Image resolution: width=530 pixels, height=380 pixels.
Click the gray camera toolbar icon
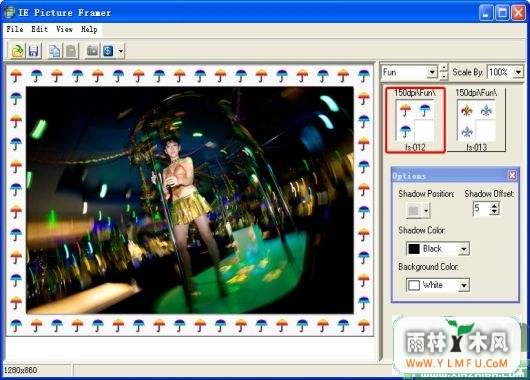click(92, 51)
